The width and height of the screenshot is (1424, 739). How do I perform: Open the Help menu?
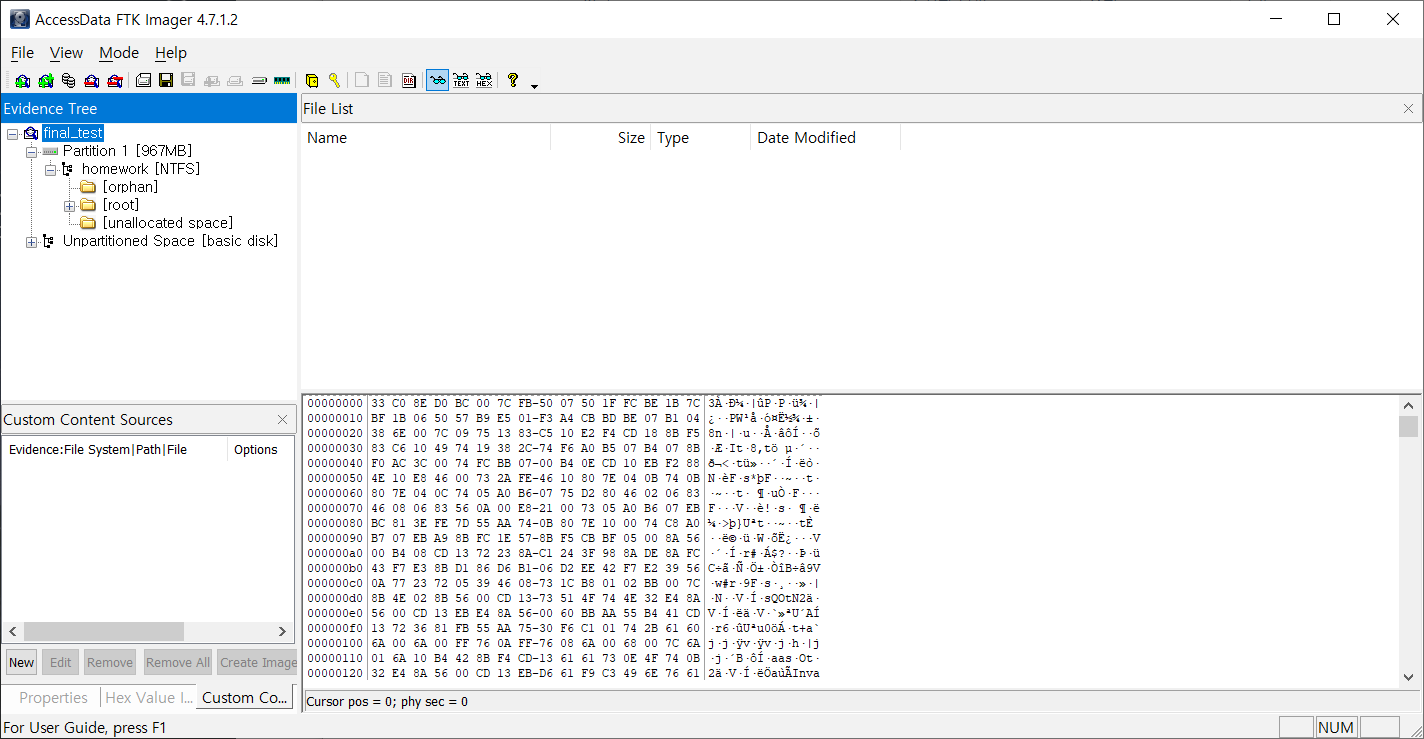(171, 53)
